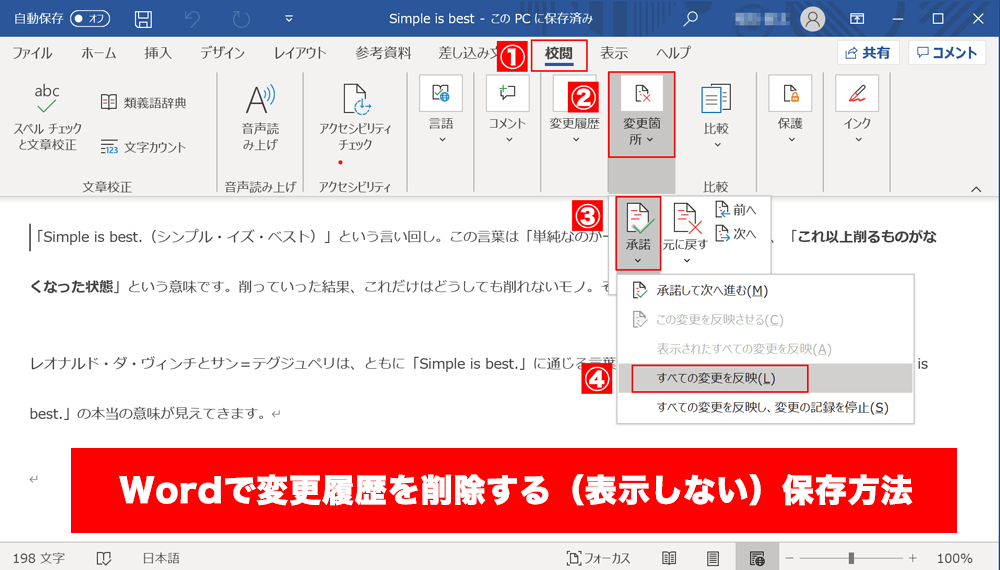The width and height of the screenshot is (1000, 570).
Task: Click the Undo arrow icon
Action: pos(192,19)
